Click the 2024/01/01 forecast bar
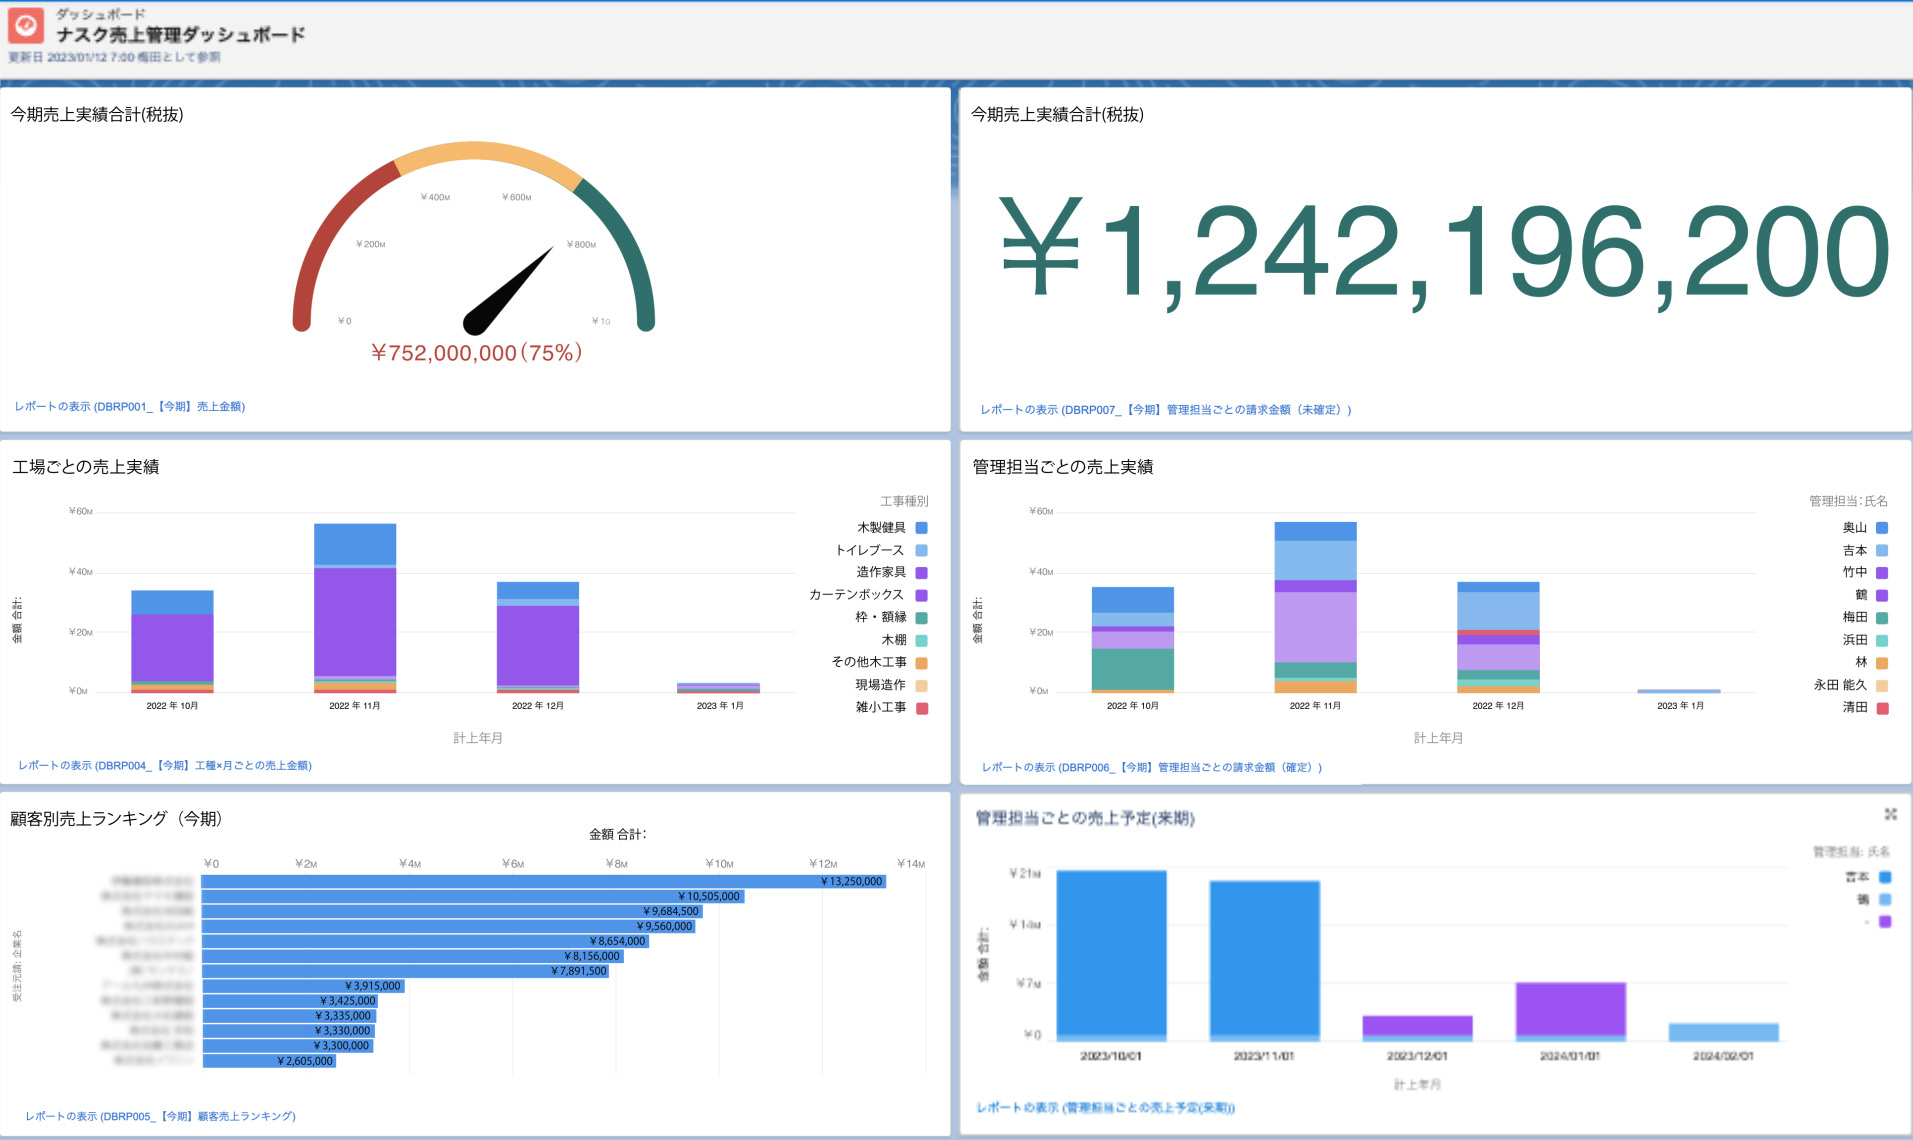This screenshot has height=1140, width=1913. [1570, 1011]
